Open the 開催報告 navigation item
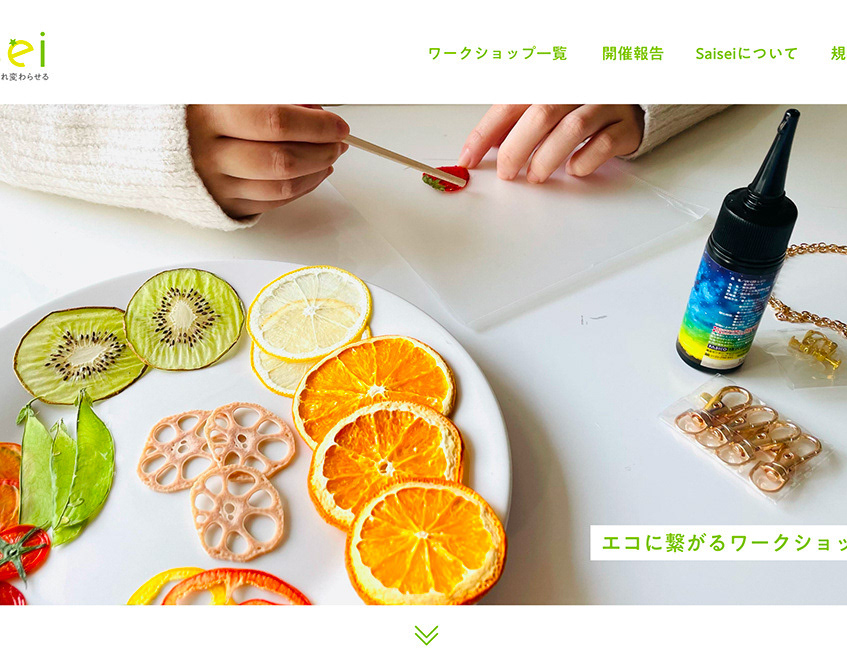The image size is (847, 663). 633,53
